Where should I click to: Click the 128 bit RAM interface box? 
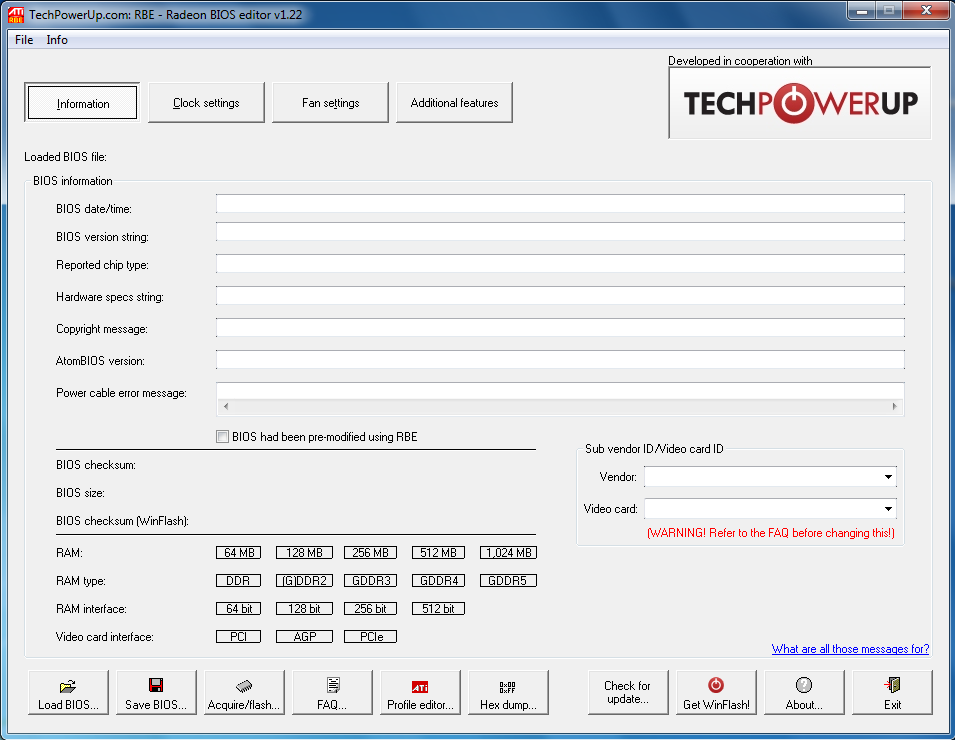305,608
